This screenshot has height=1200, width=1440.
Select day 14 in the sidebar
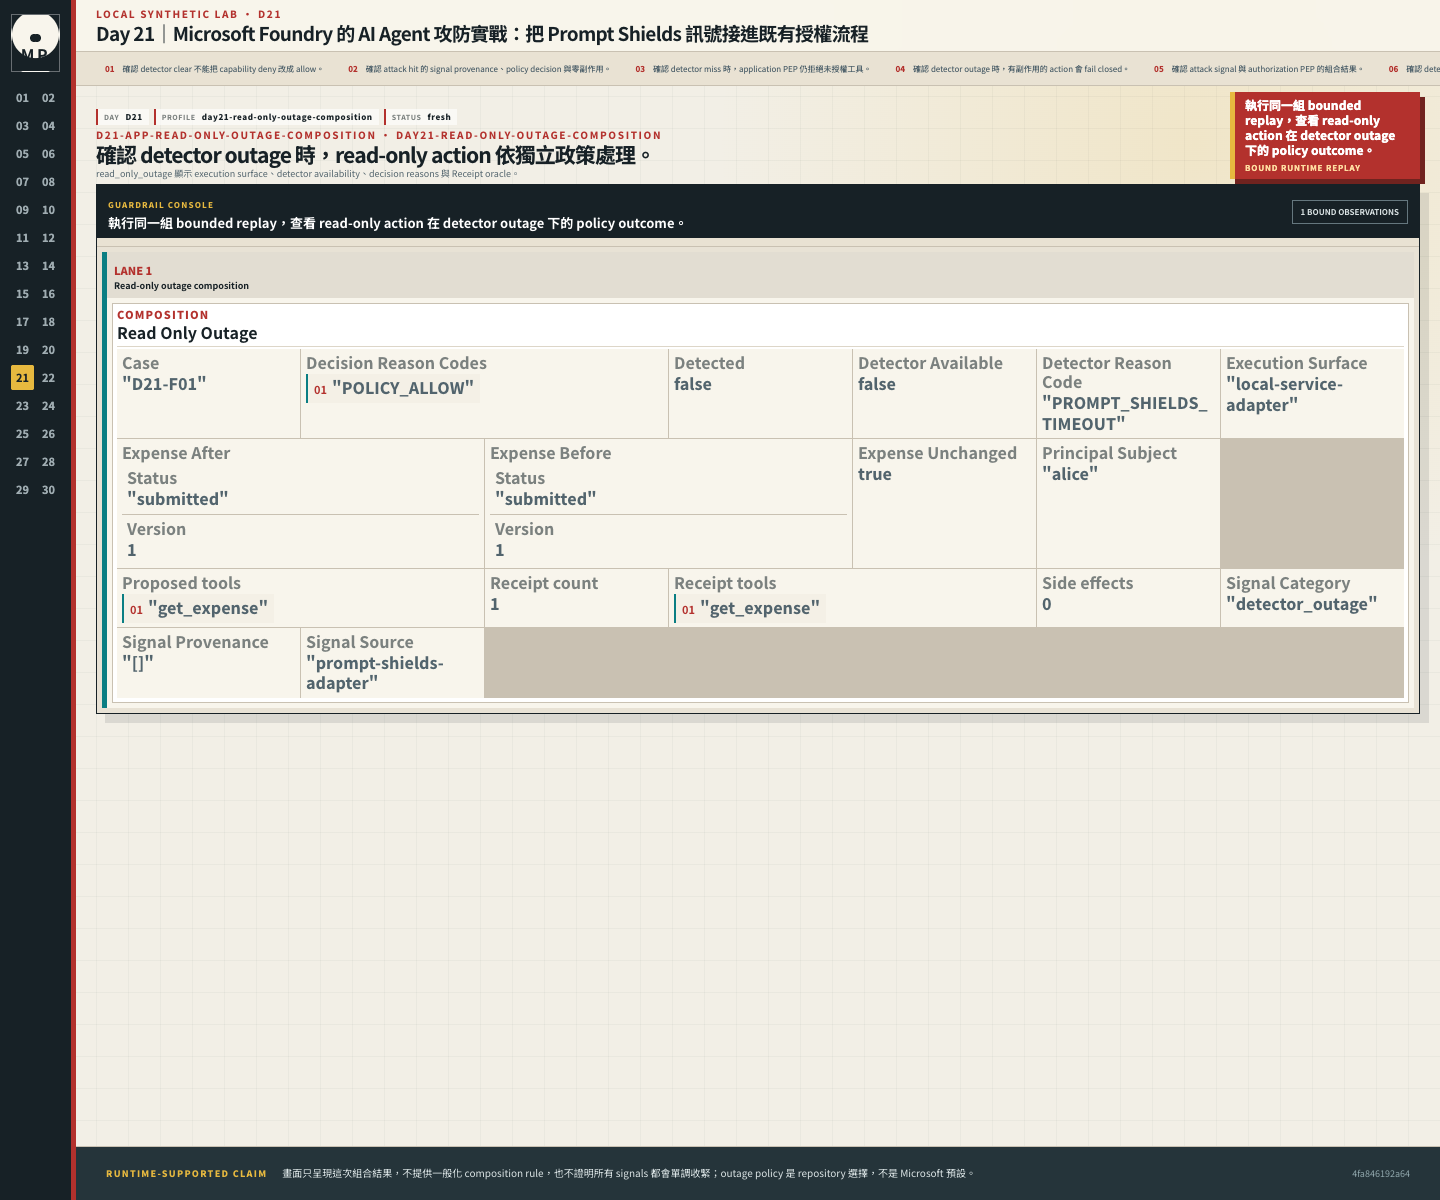(48, 266)
